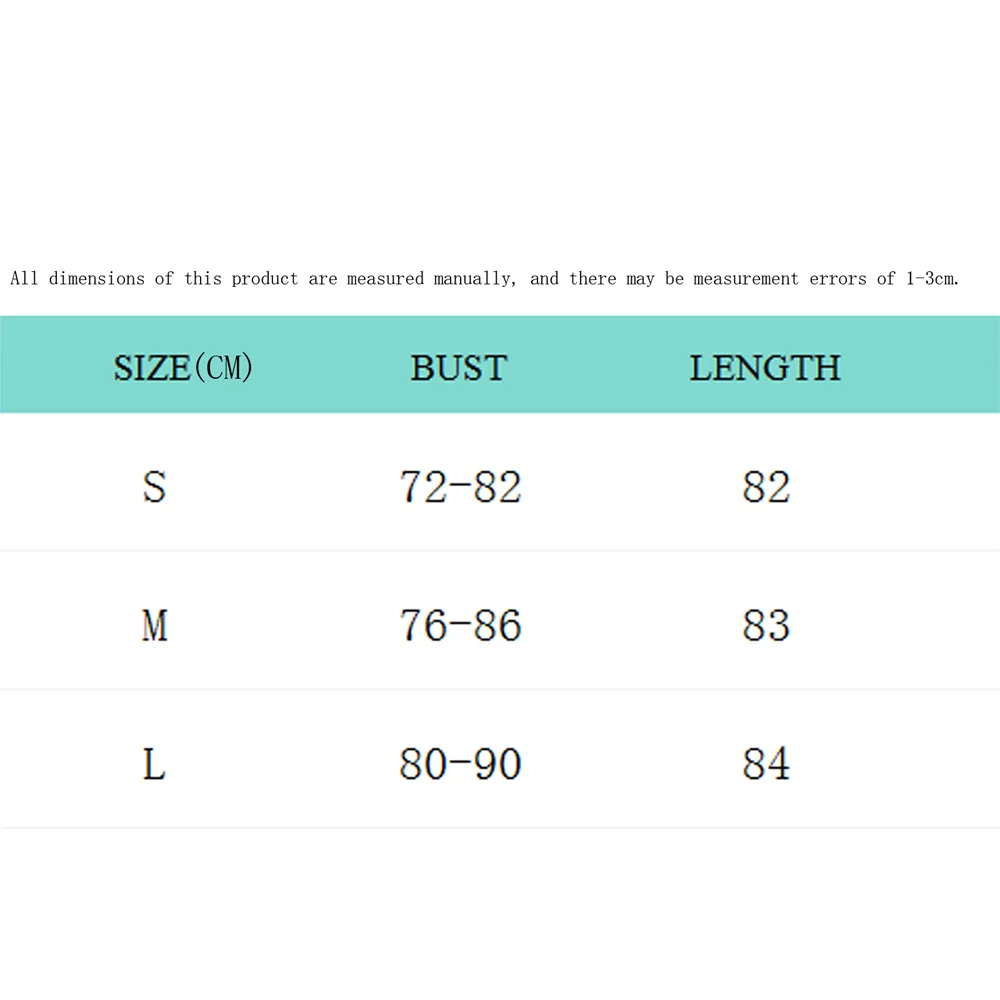The image size is (1000, 1000).
Task: Click the 80-90 bust value
Action: click(x=460, y=765)
